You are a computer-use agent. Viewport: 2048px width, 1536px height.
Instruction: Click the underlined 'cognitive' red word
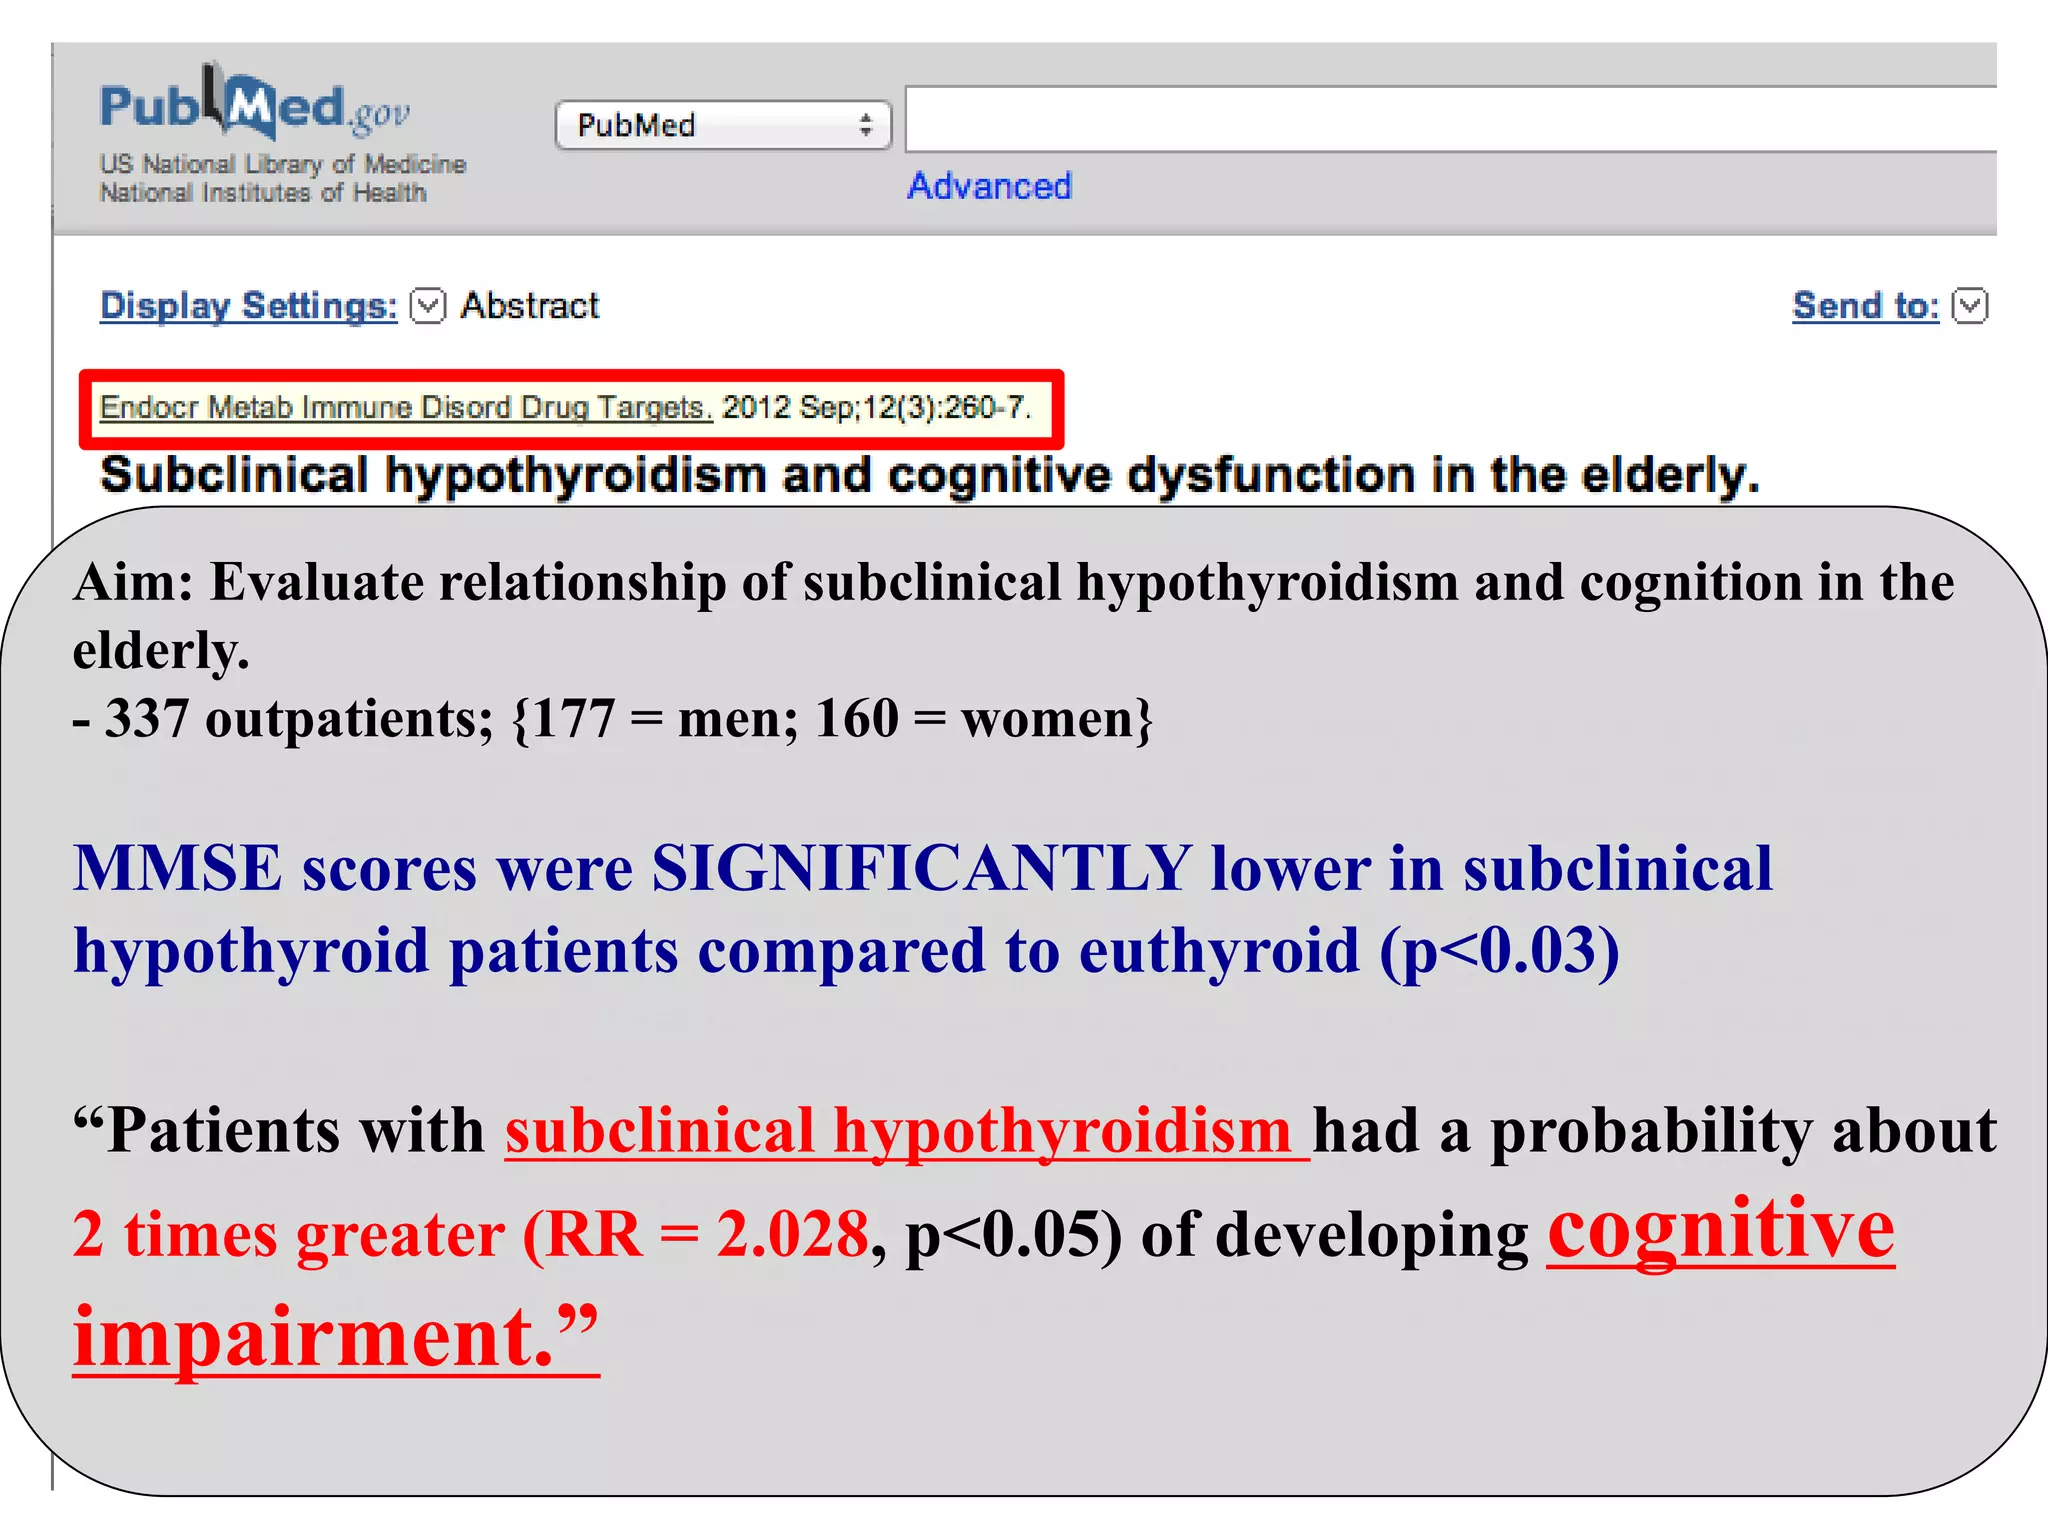point(1721,1229)
